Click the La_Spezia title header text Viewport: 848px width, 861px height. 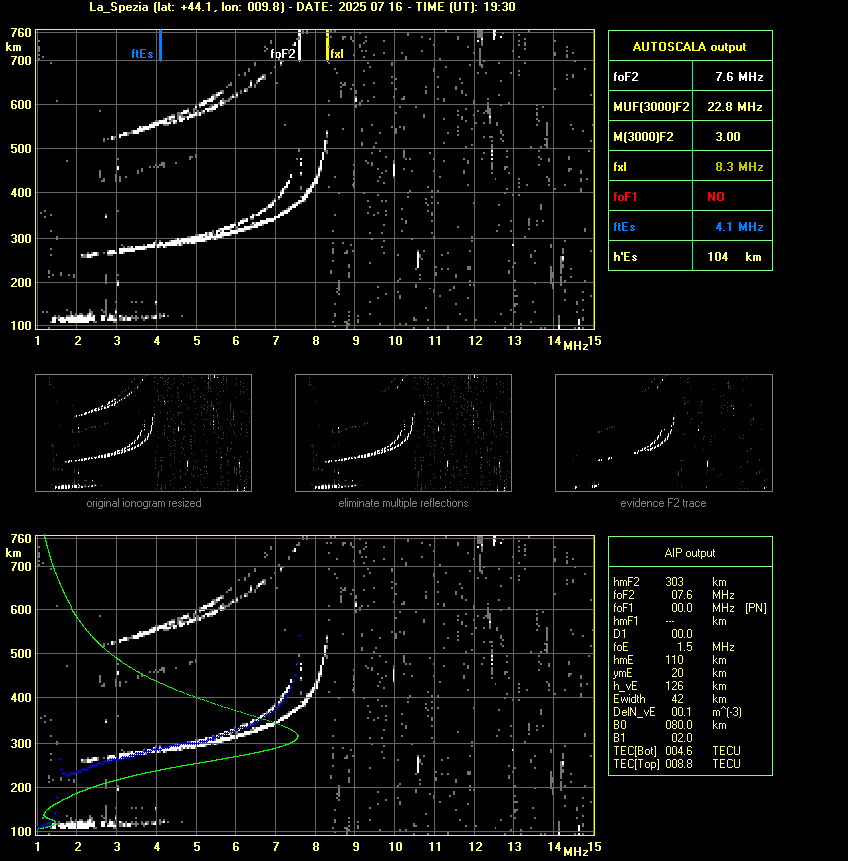coord(302,7)
